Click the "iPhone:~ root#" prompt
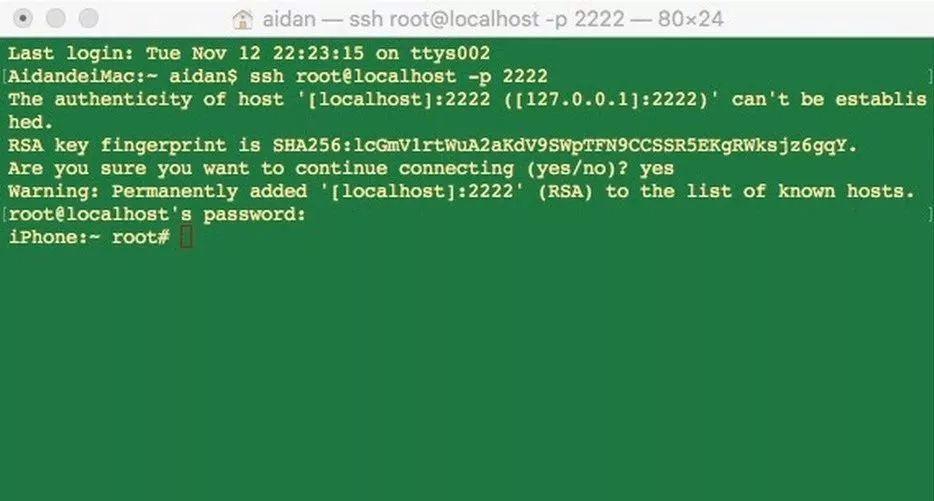This screenshot has width=934, height=501. pos(88,237)
